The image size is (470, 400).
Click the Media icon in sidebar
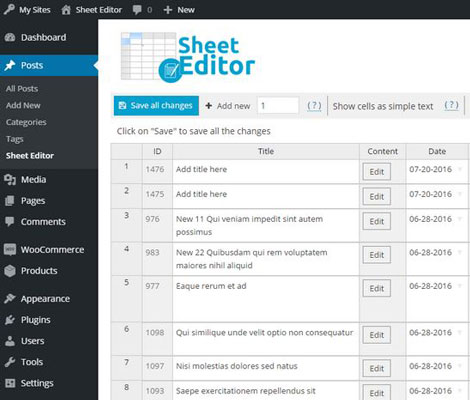point(10,180)
